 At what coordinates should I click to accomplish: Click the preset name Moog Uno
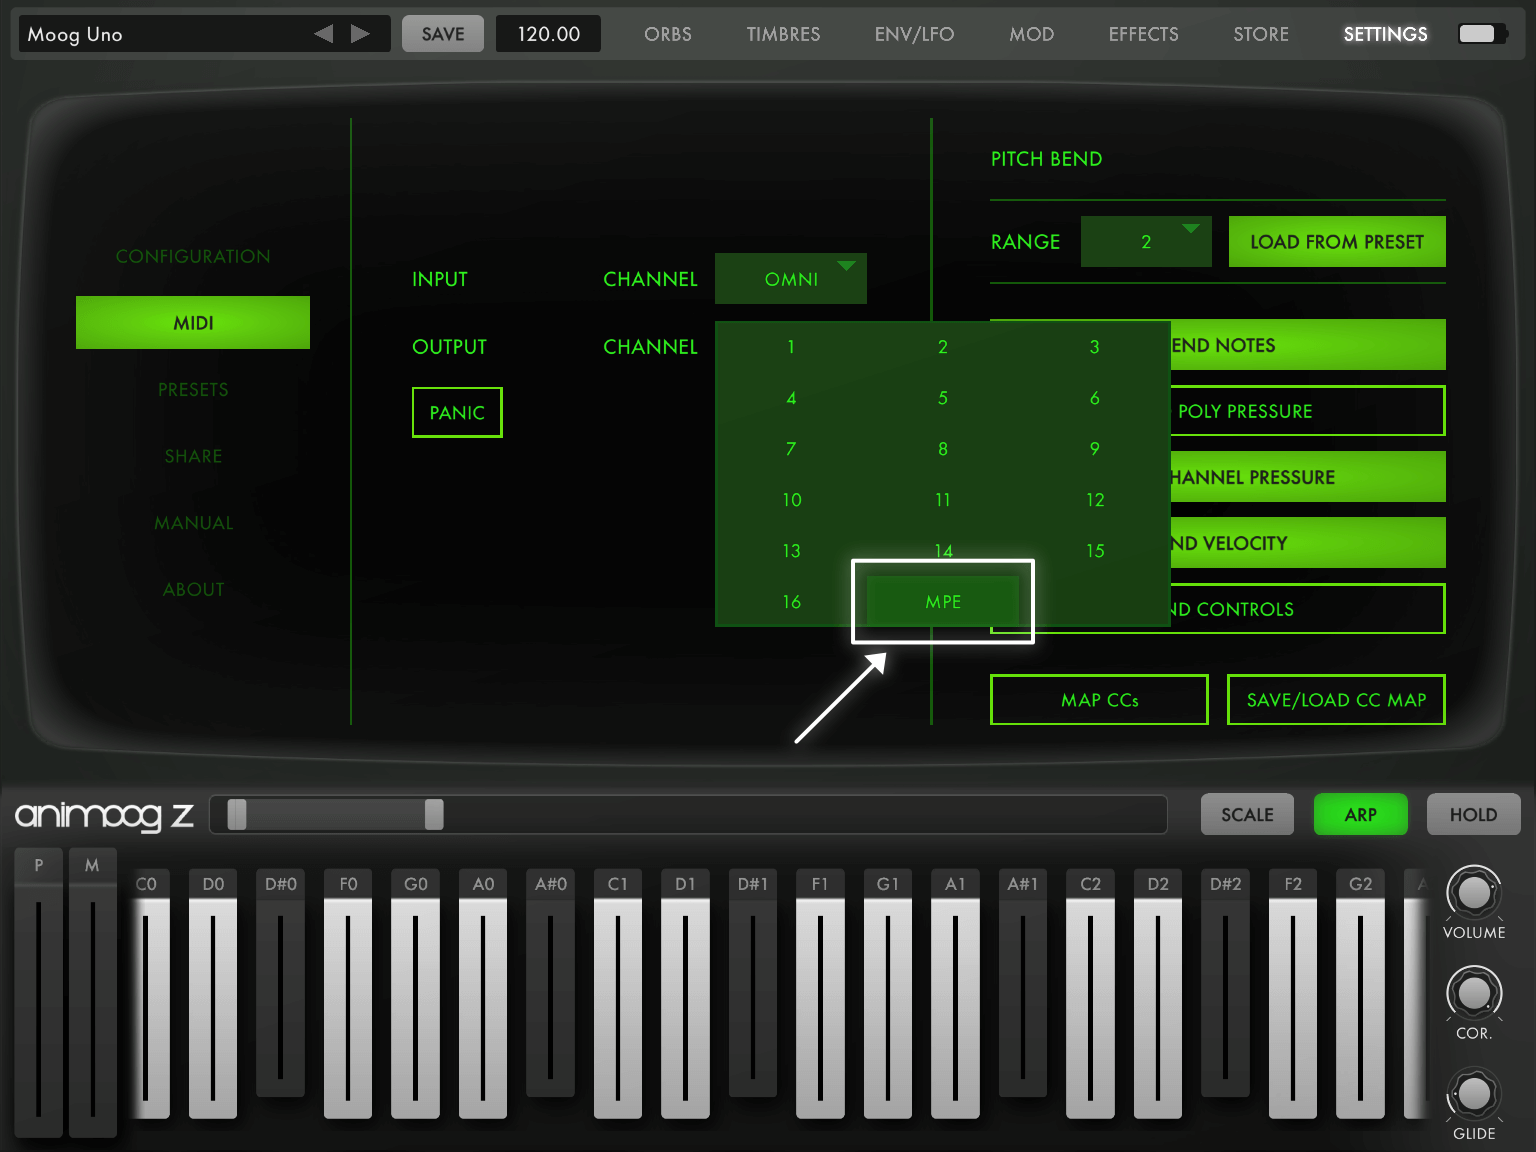pyautogui.click(x=75, y=34)
